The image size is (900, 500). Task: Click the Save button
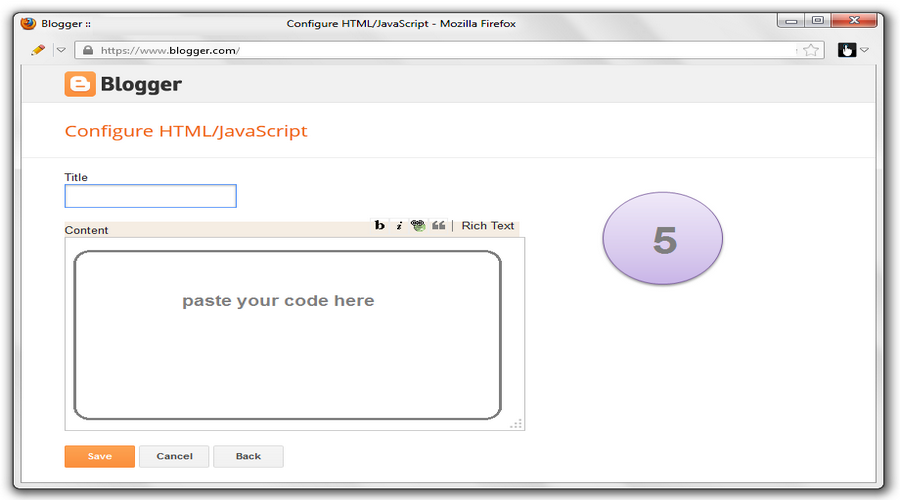pyautogui.click(x=99, y=456)
